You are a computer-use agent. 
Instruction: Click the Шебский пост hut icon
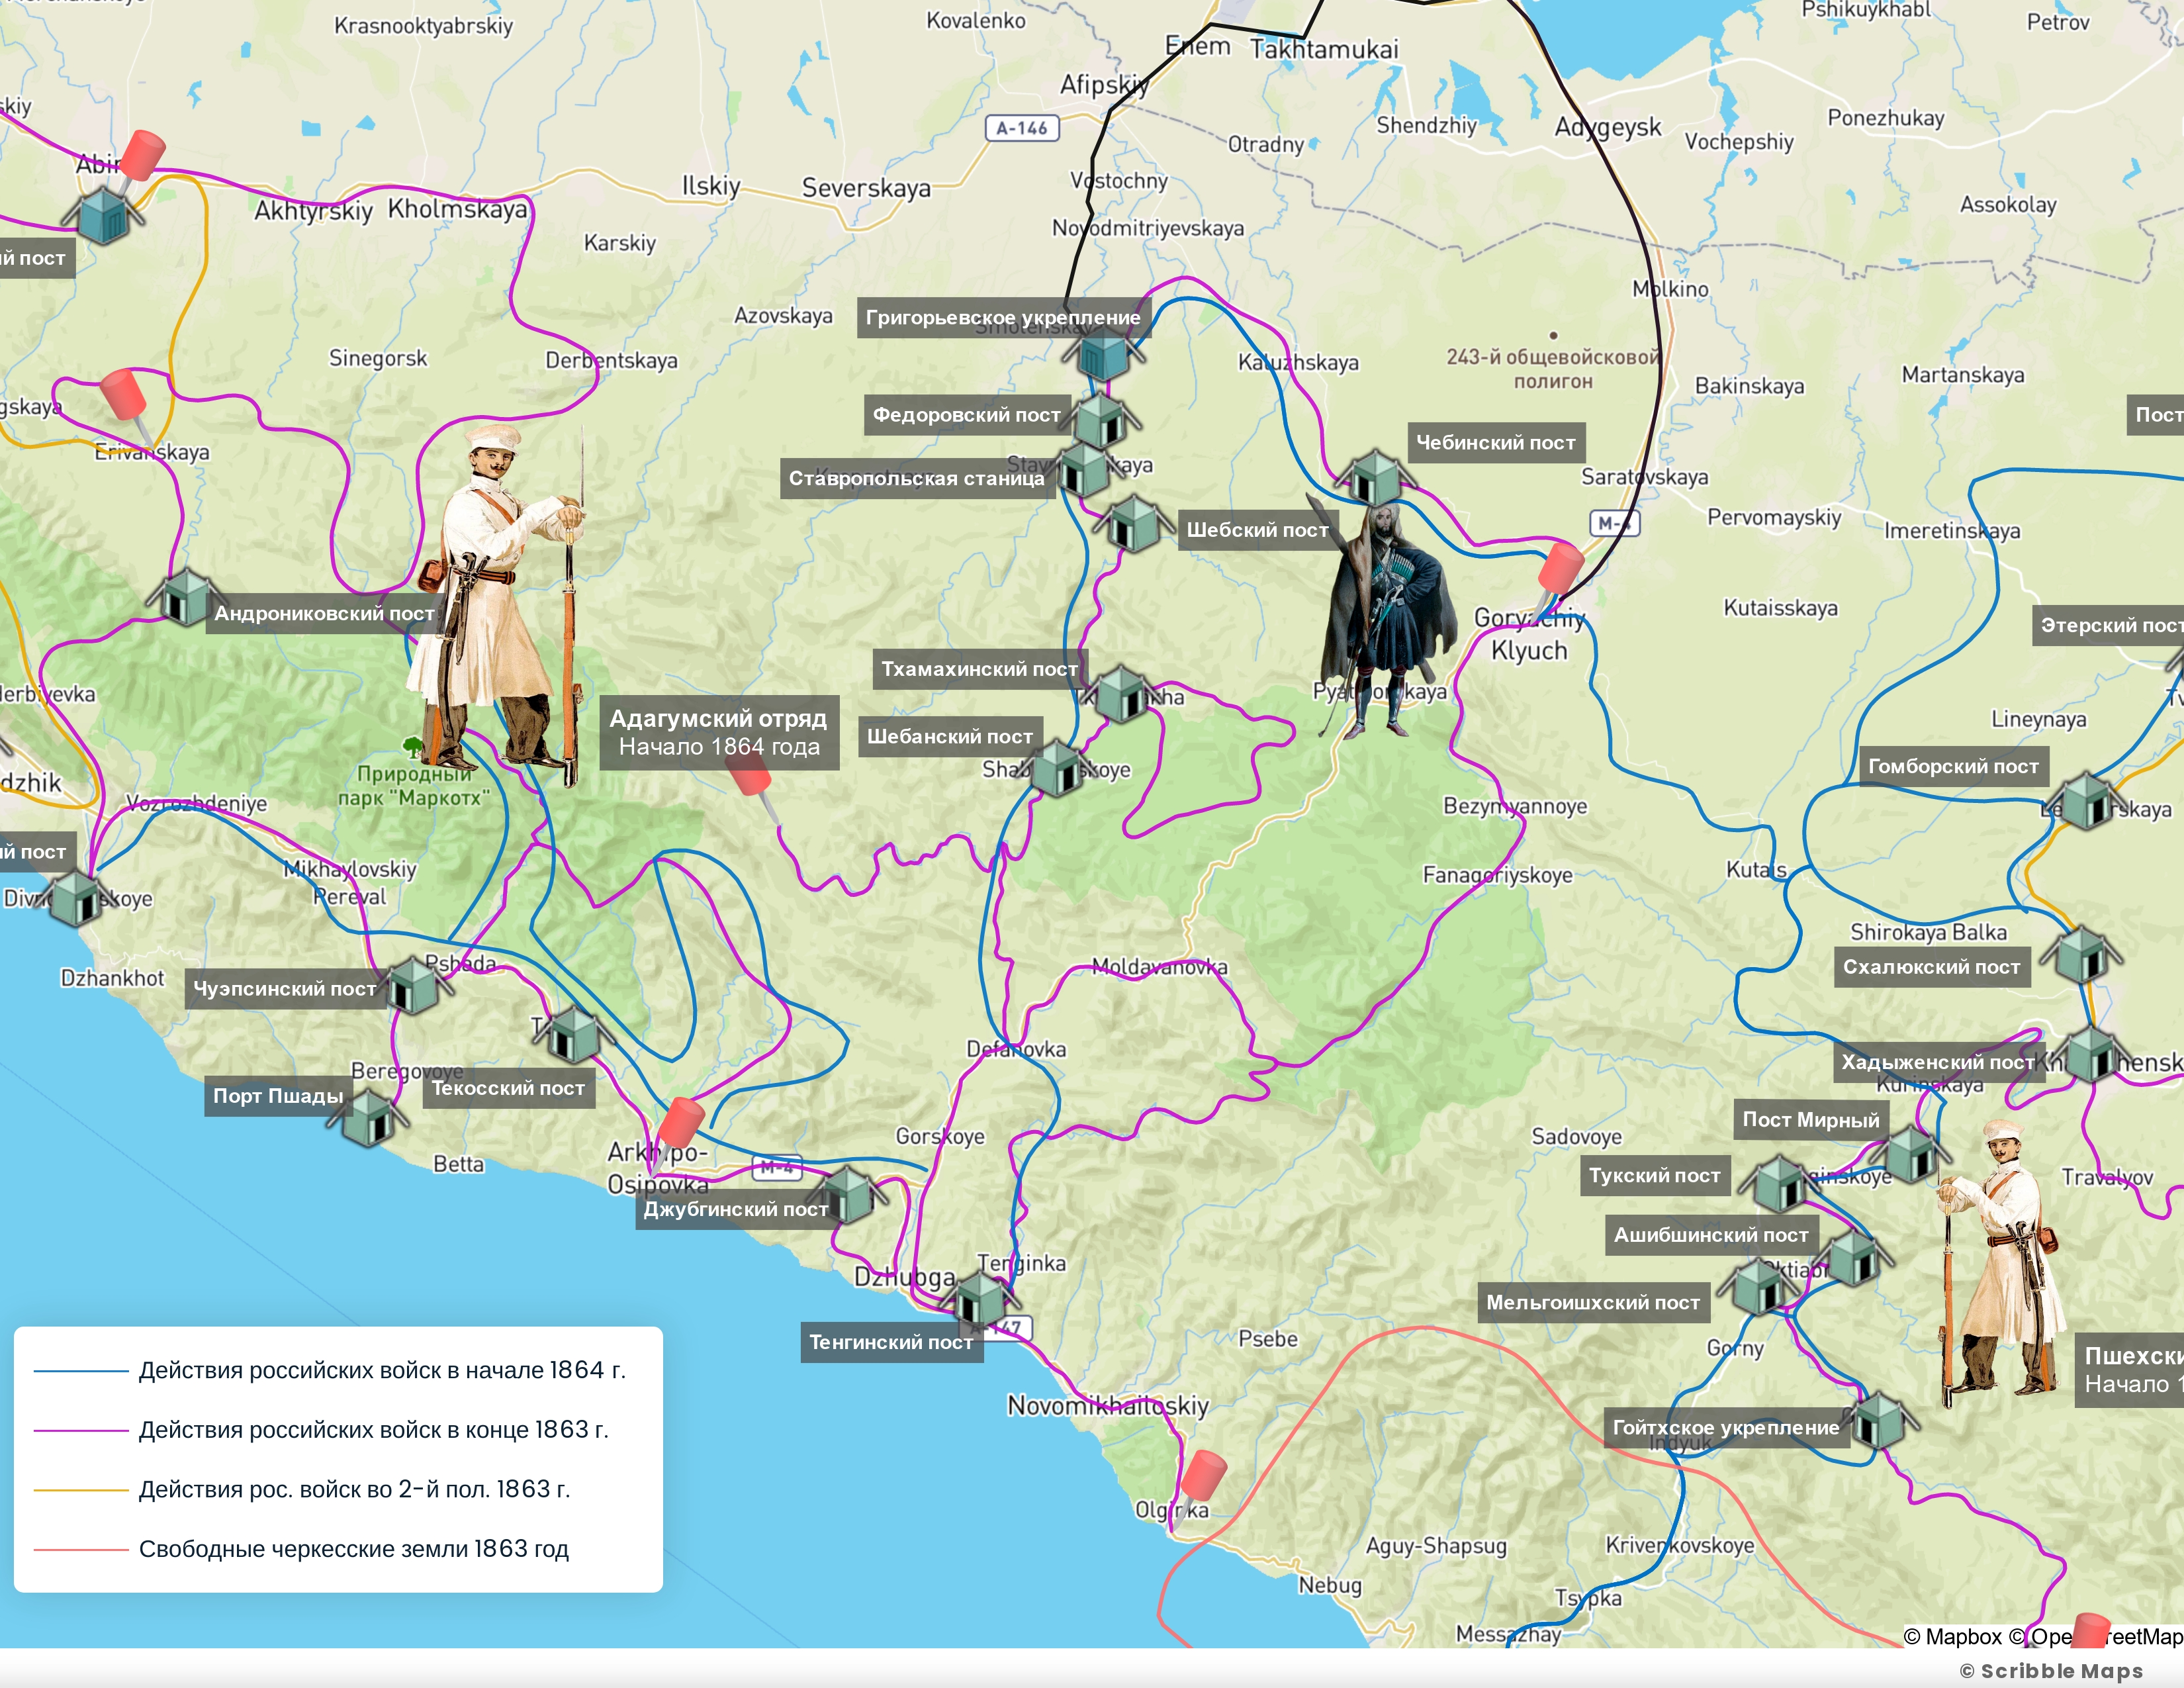pos(1135,522)
